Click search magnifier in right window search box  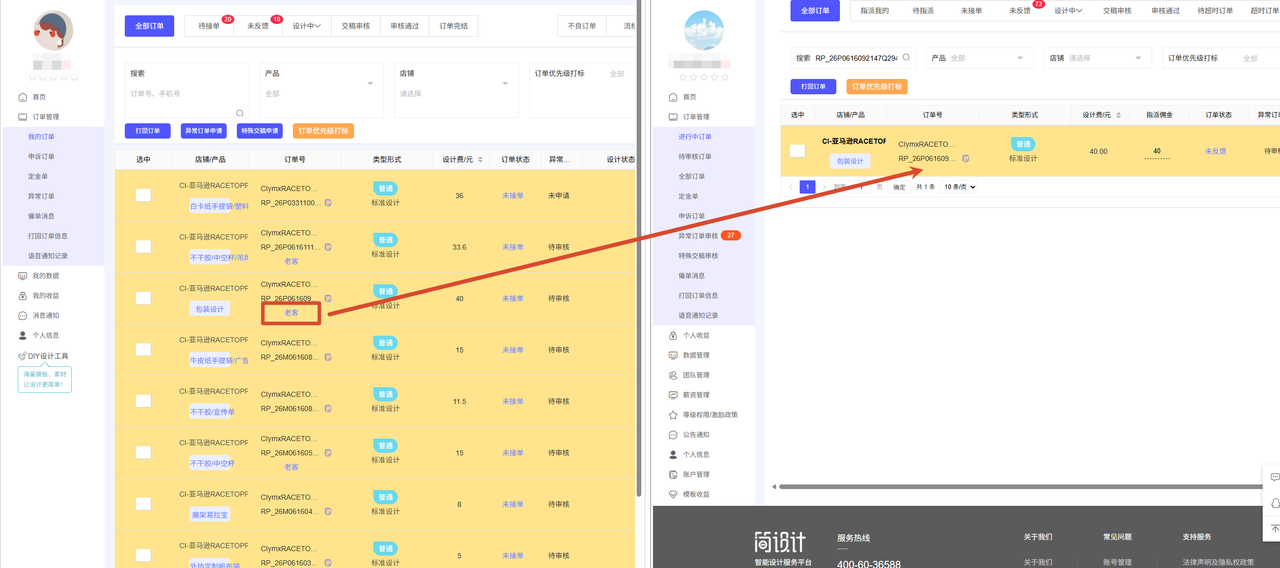pos(904,59)
